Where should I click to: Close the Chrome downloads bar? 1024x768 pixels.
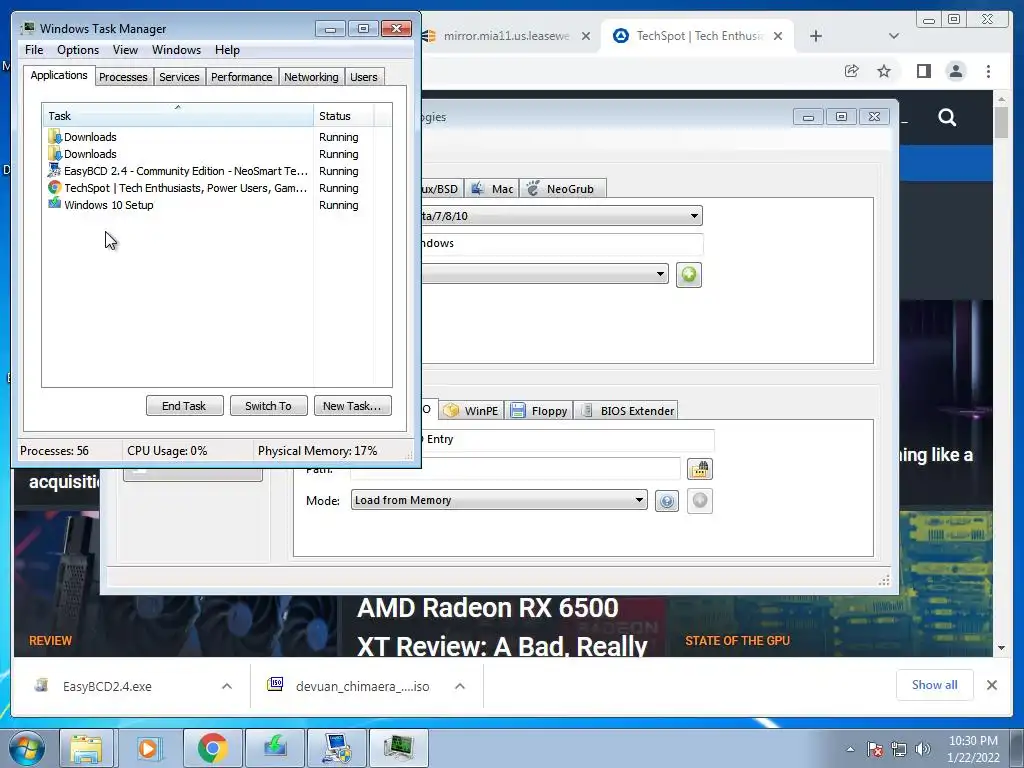point(991,685)
